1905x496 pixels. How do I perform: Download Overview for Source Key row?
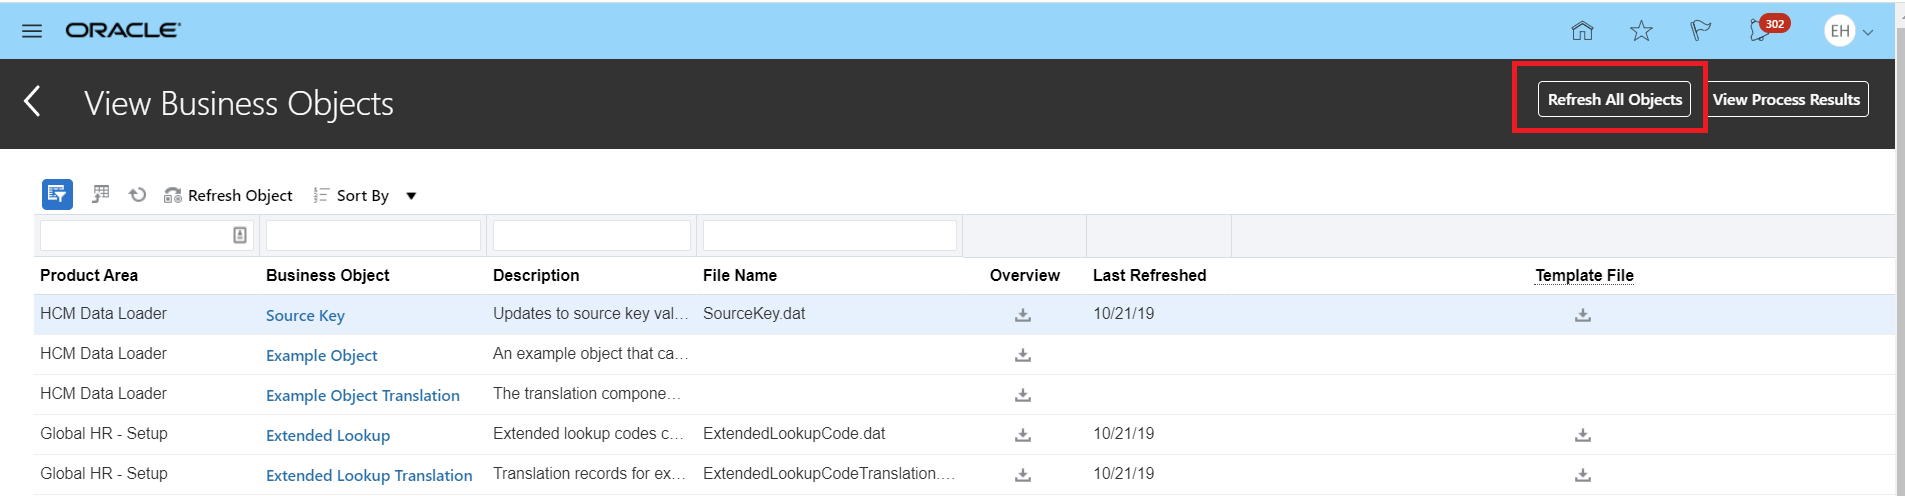click(x=1023, y=315)
